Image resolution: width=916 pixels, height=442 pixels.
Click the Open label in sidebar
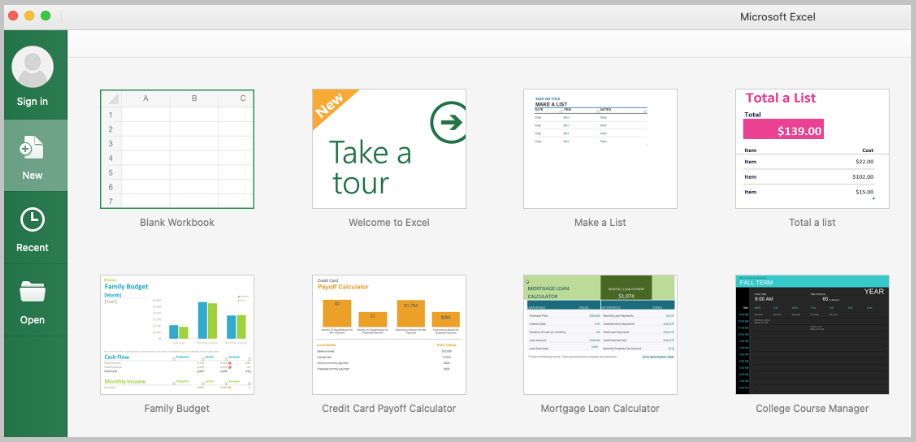pyautogui.click(x=32, y=320)
